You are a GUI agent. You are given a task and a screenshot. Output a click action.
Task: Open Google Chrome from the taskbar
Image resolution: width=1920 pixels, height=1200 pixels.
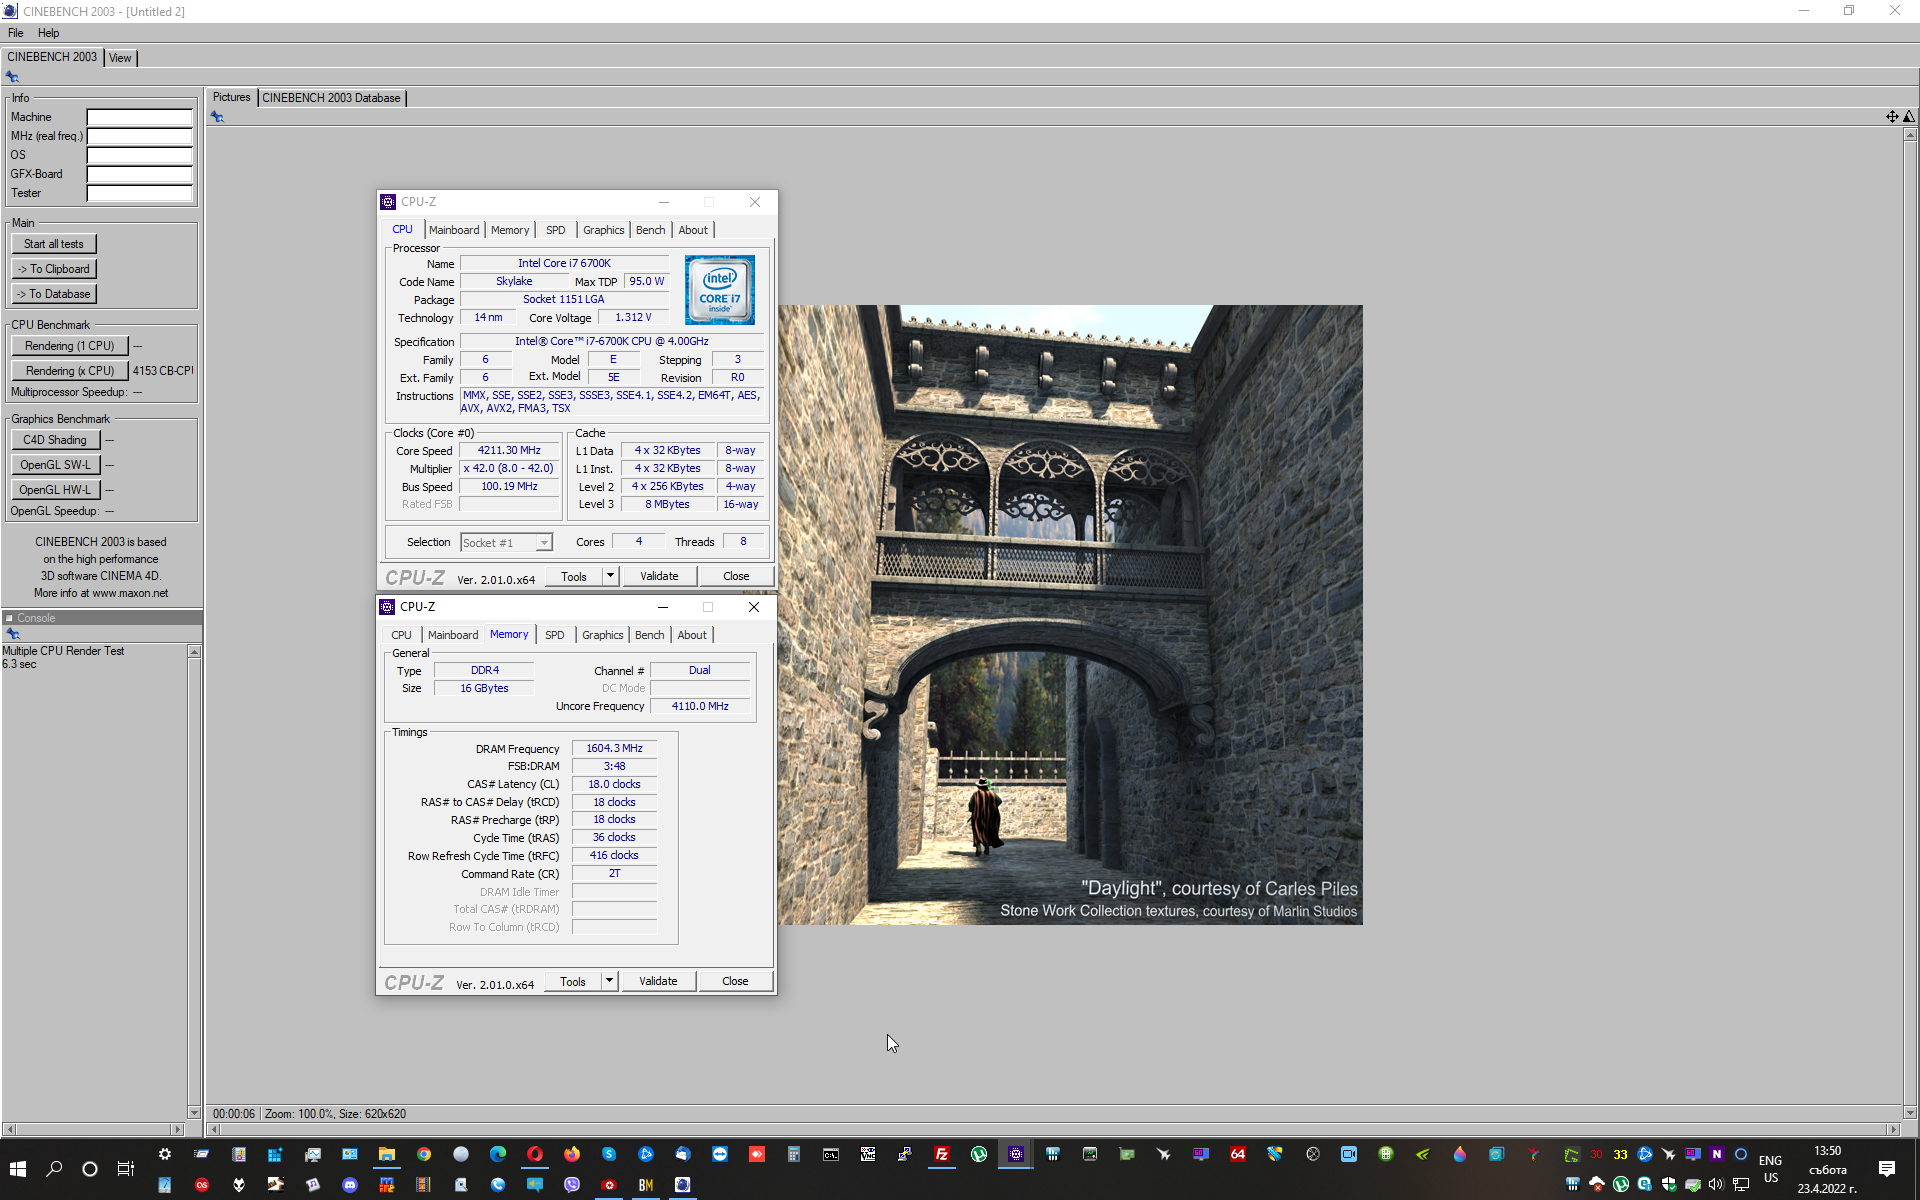(x=424, y=1154)
